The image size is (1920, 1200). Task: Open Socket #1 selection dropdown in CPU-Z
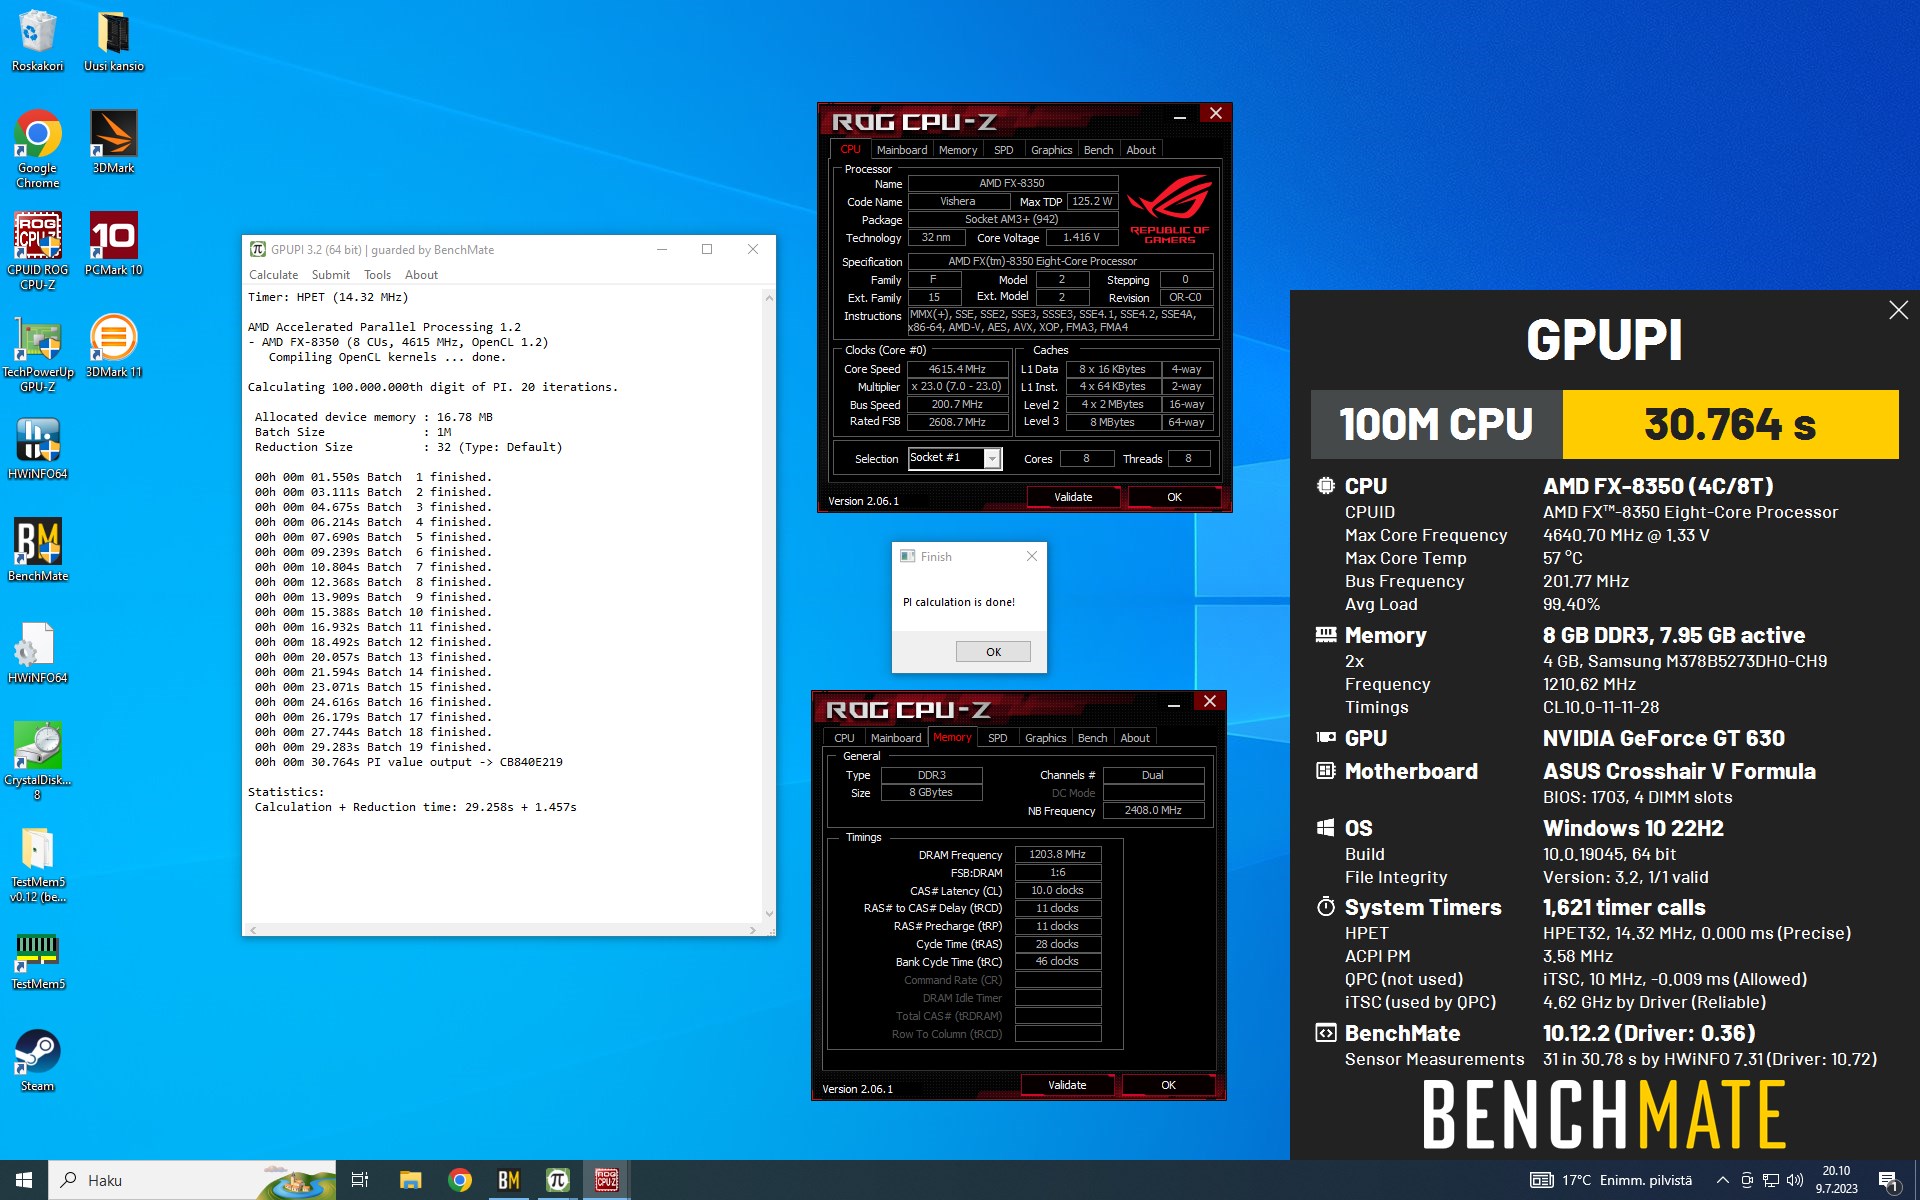(x=955, y=458)
